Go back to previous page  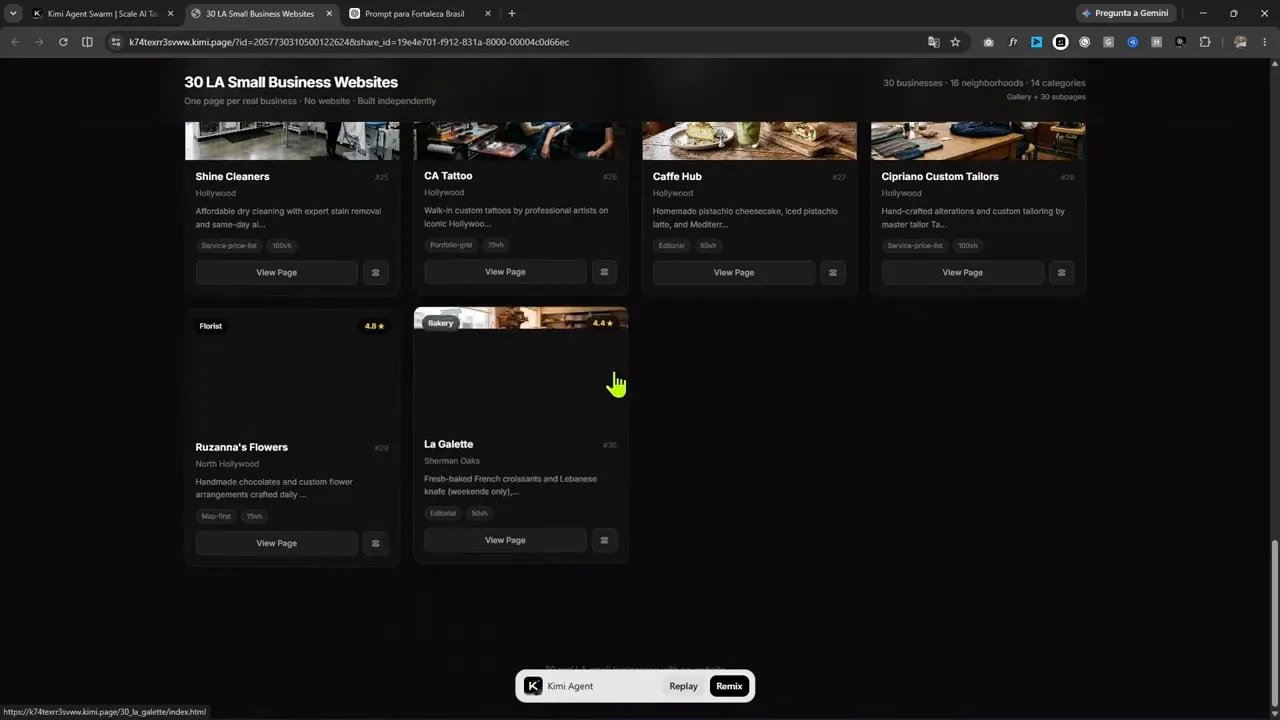click(x=15, y=42)
